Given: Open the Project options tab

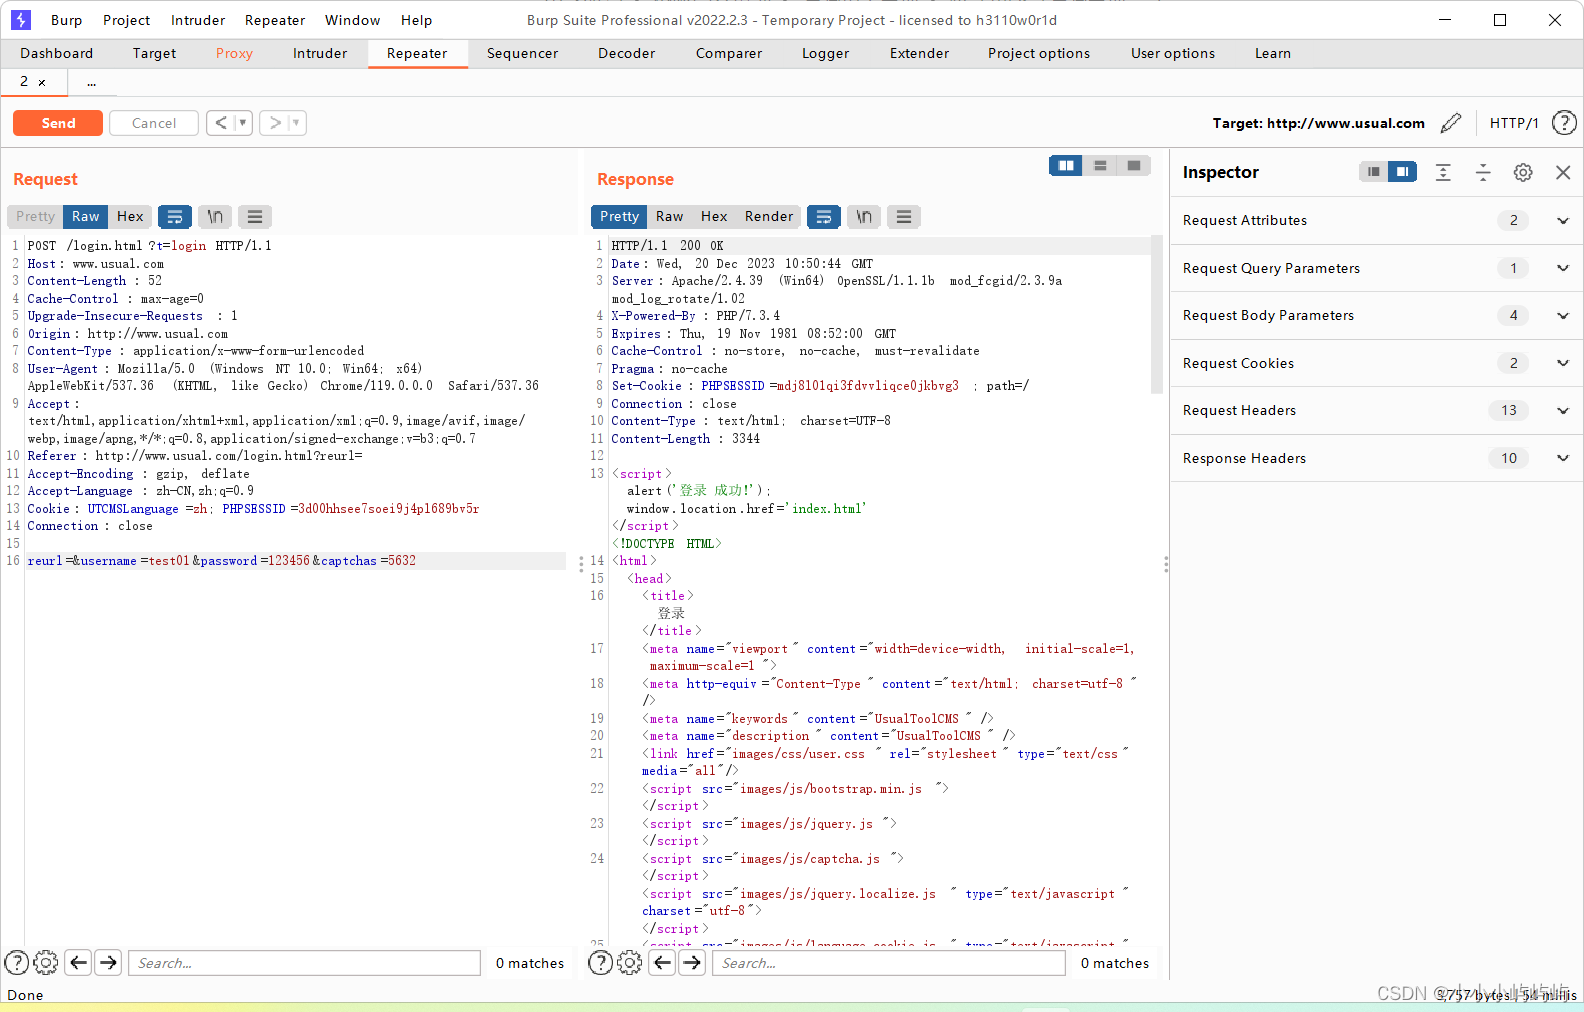Looking at the screenshot, I should click(x=1039, y=53).
